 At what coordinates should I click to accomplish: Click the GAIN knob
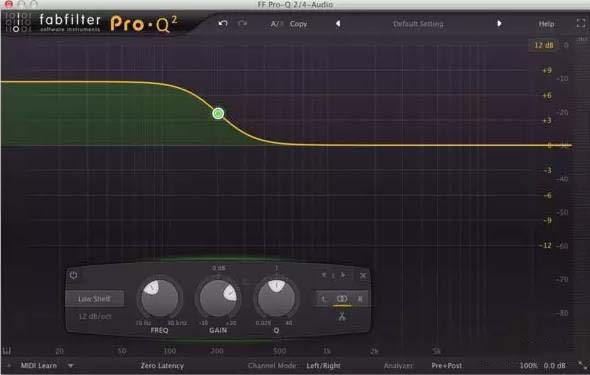(218, 299)
